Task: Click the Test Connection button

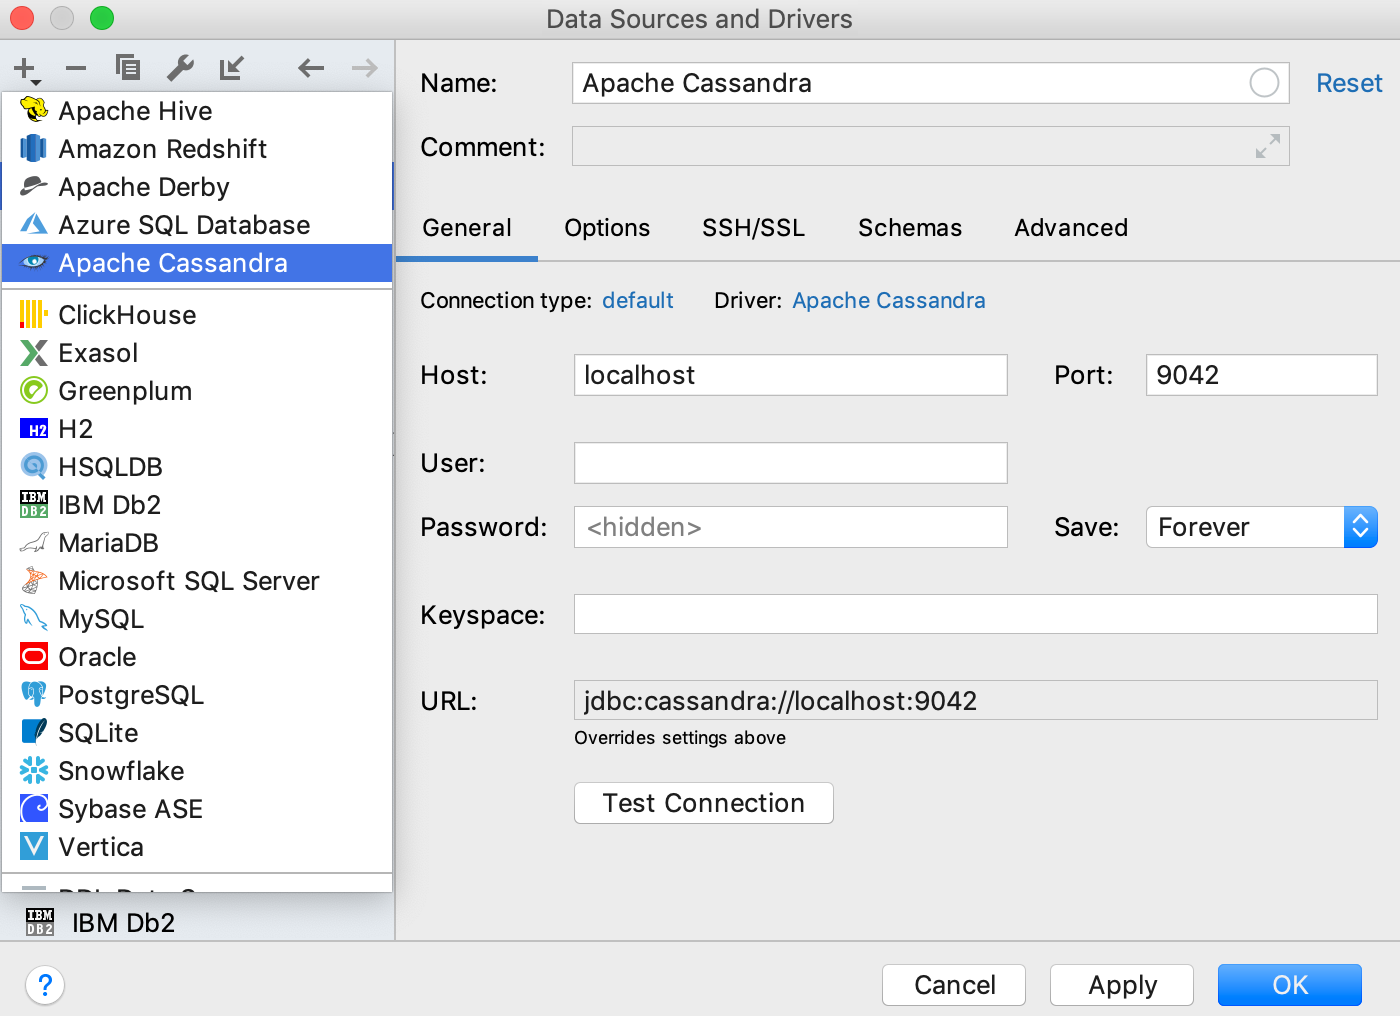Action: (704, 803)
